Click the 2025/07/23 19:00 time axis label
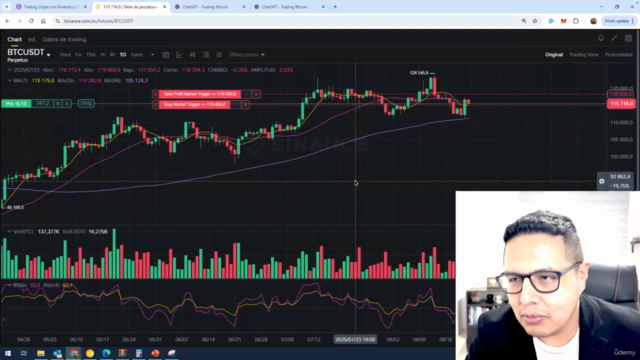Viewport: 640px width, 360px height. 355,340
